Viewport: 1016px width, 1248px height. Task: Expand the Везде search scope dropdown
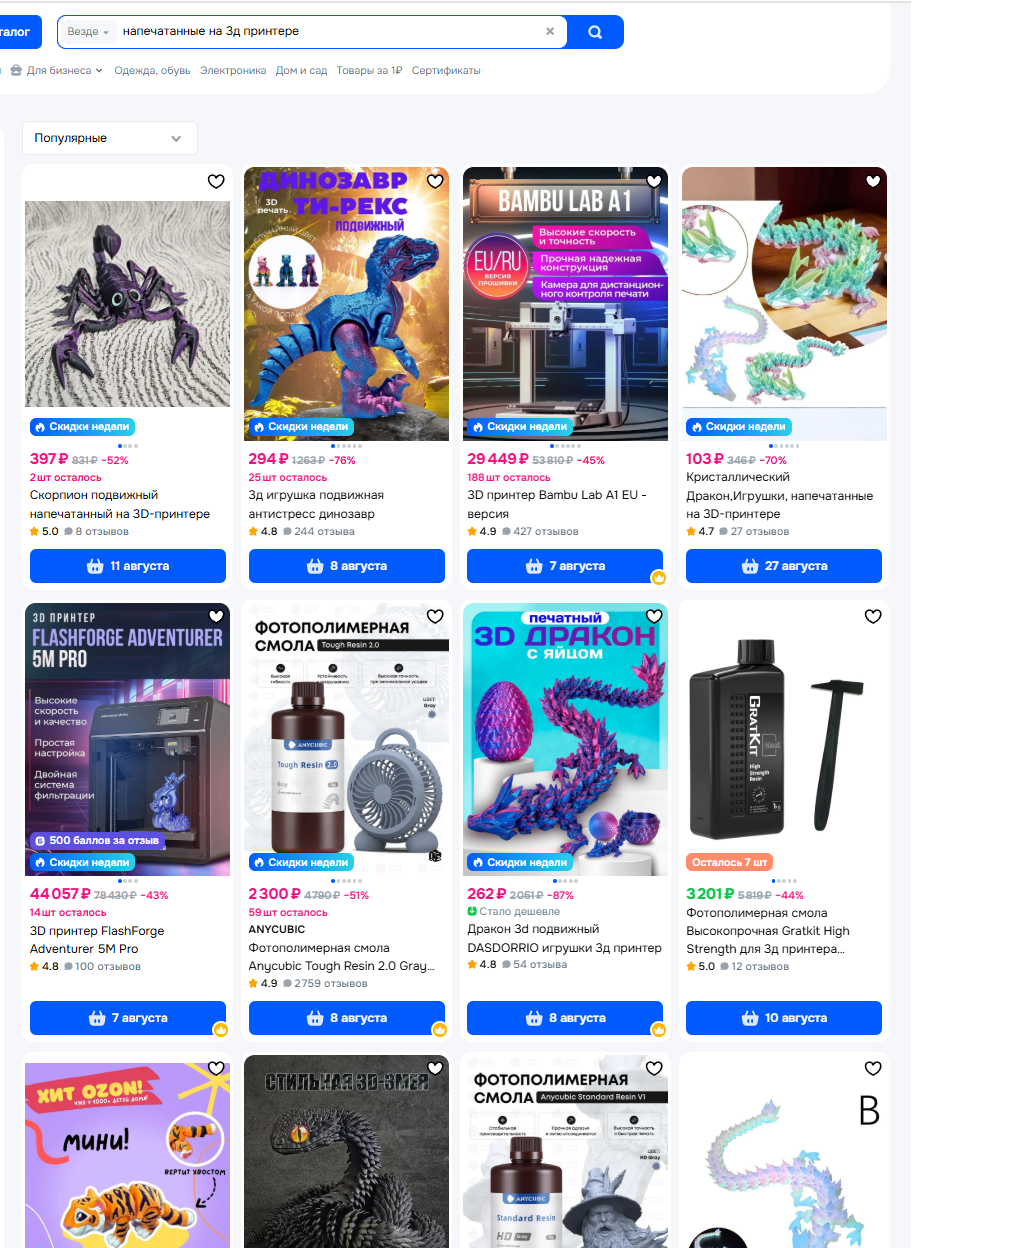point(88,32)
